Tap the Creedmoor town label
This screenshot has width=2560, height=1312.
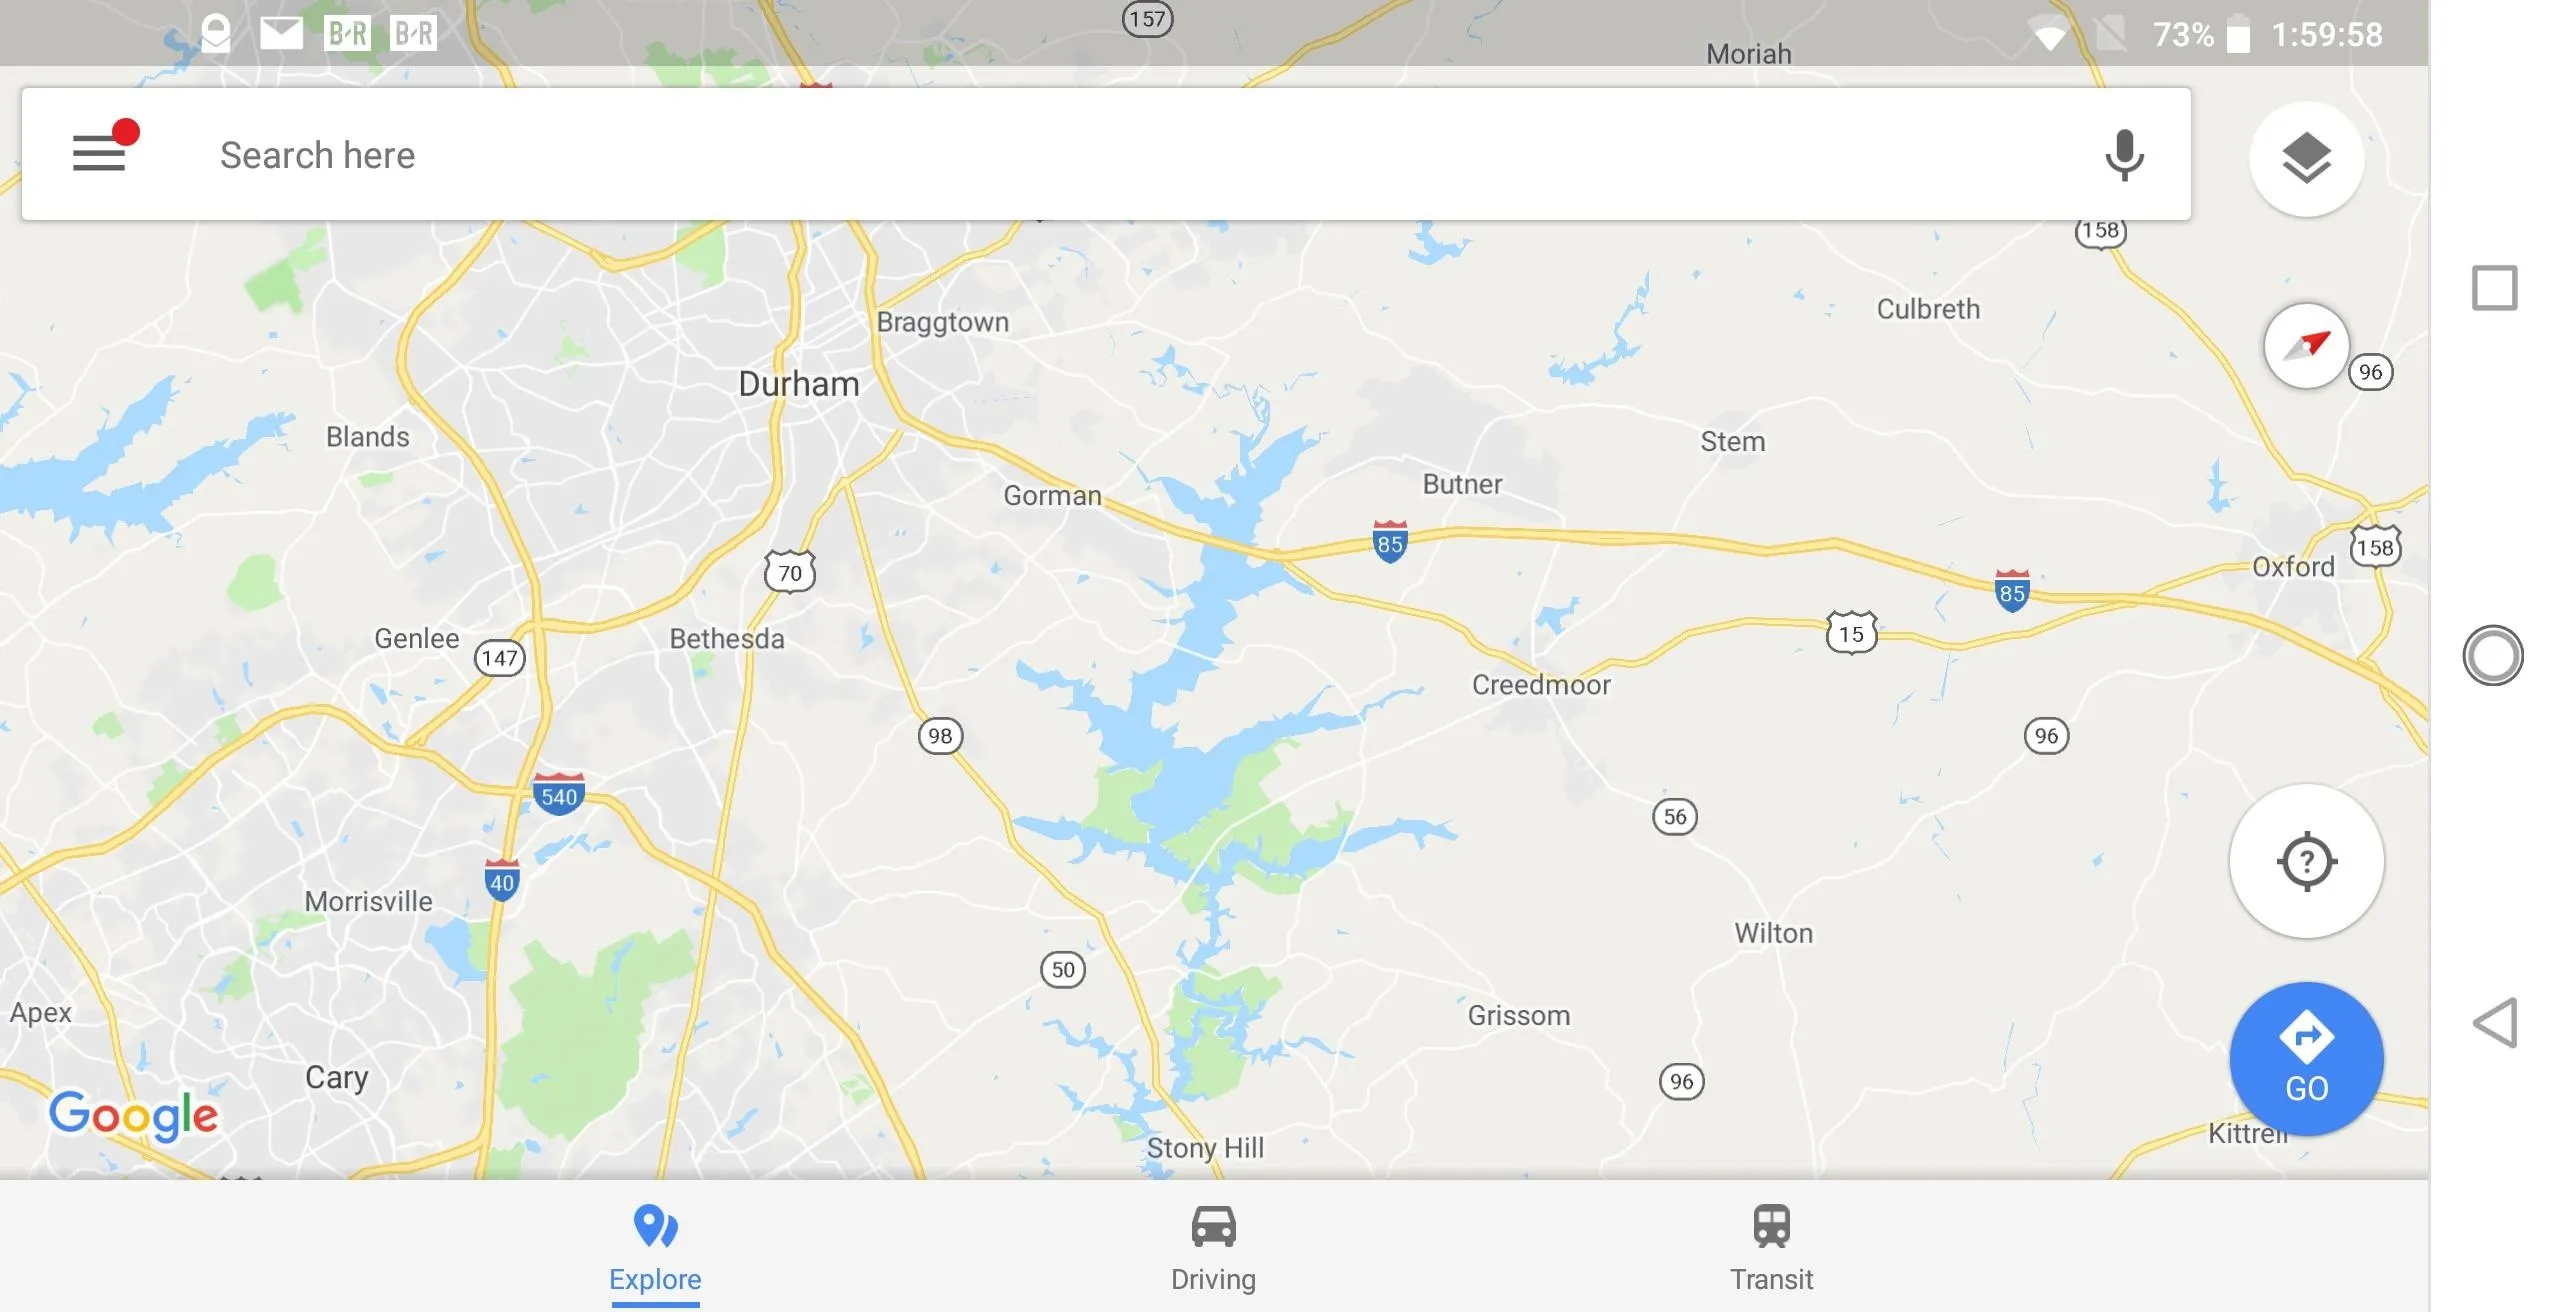[x=1541, y=685]
